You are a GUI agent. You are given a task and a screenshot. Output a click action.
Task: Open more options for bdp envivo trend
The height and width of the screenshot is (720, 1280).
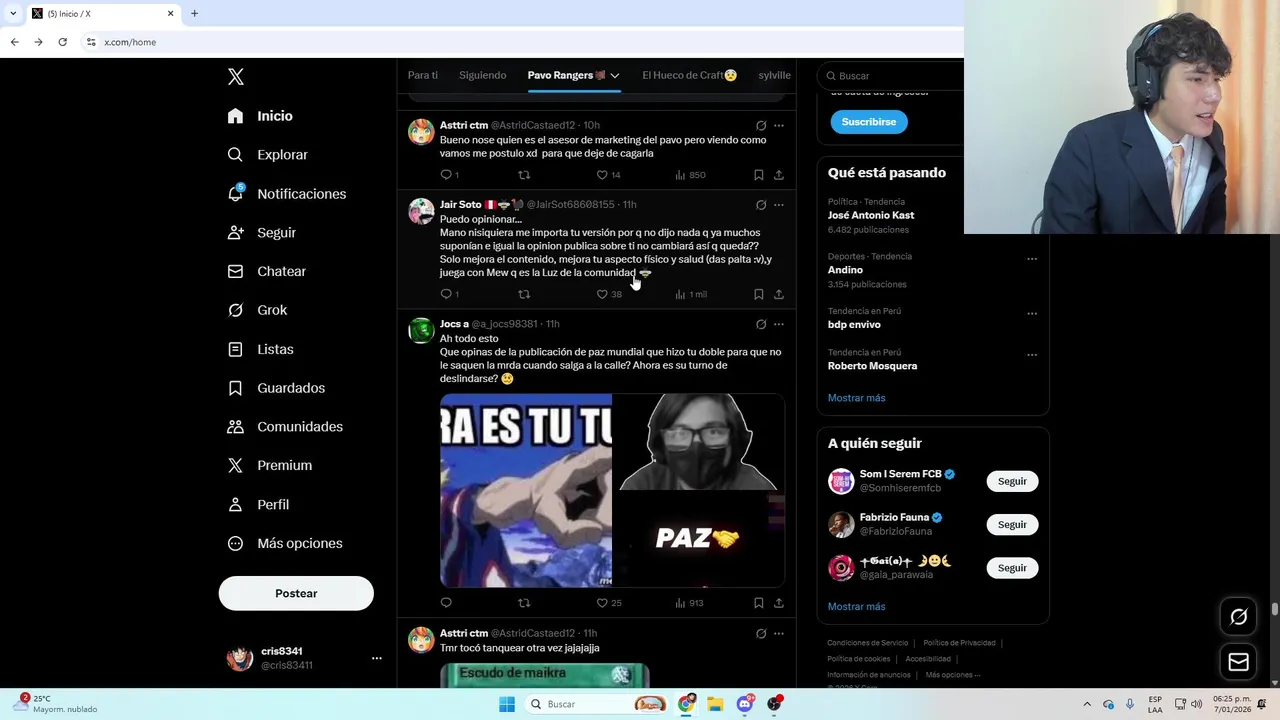pyautogui.click(x=1032, y=314)
